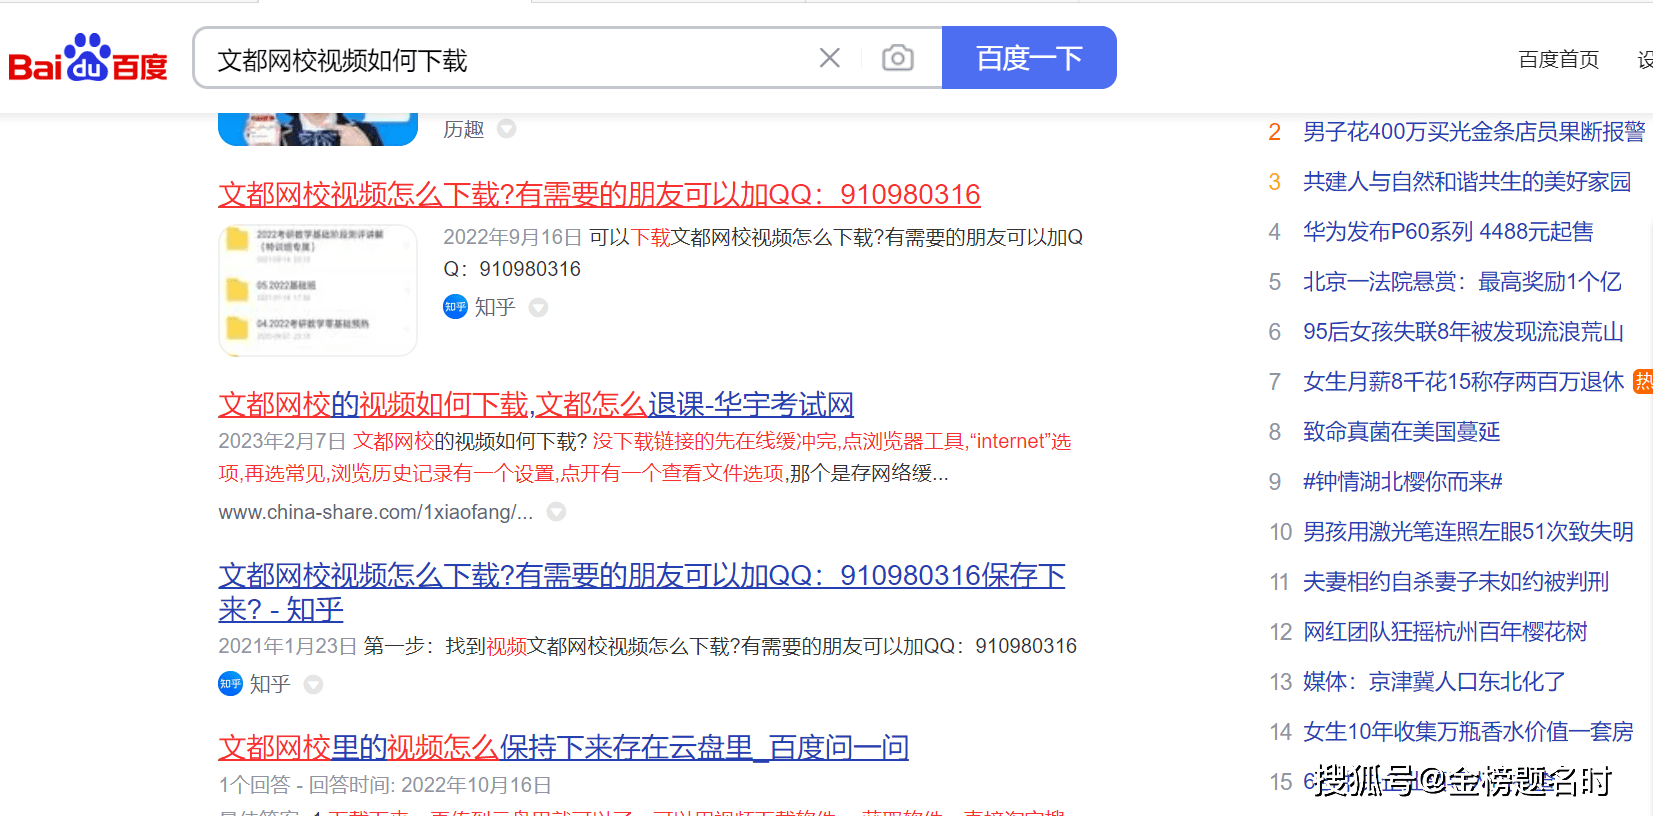The image size is (1653, 816).
Task: Click the Zhihu icon under the 2022年9月16日 result
Action: point(455,307)
